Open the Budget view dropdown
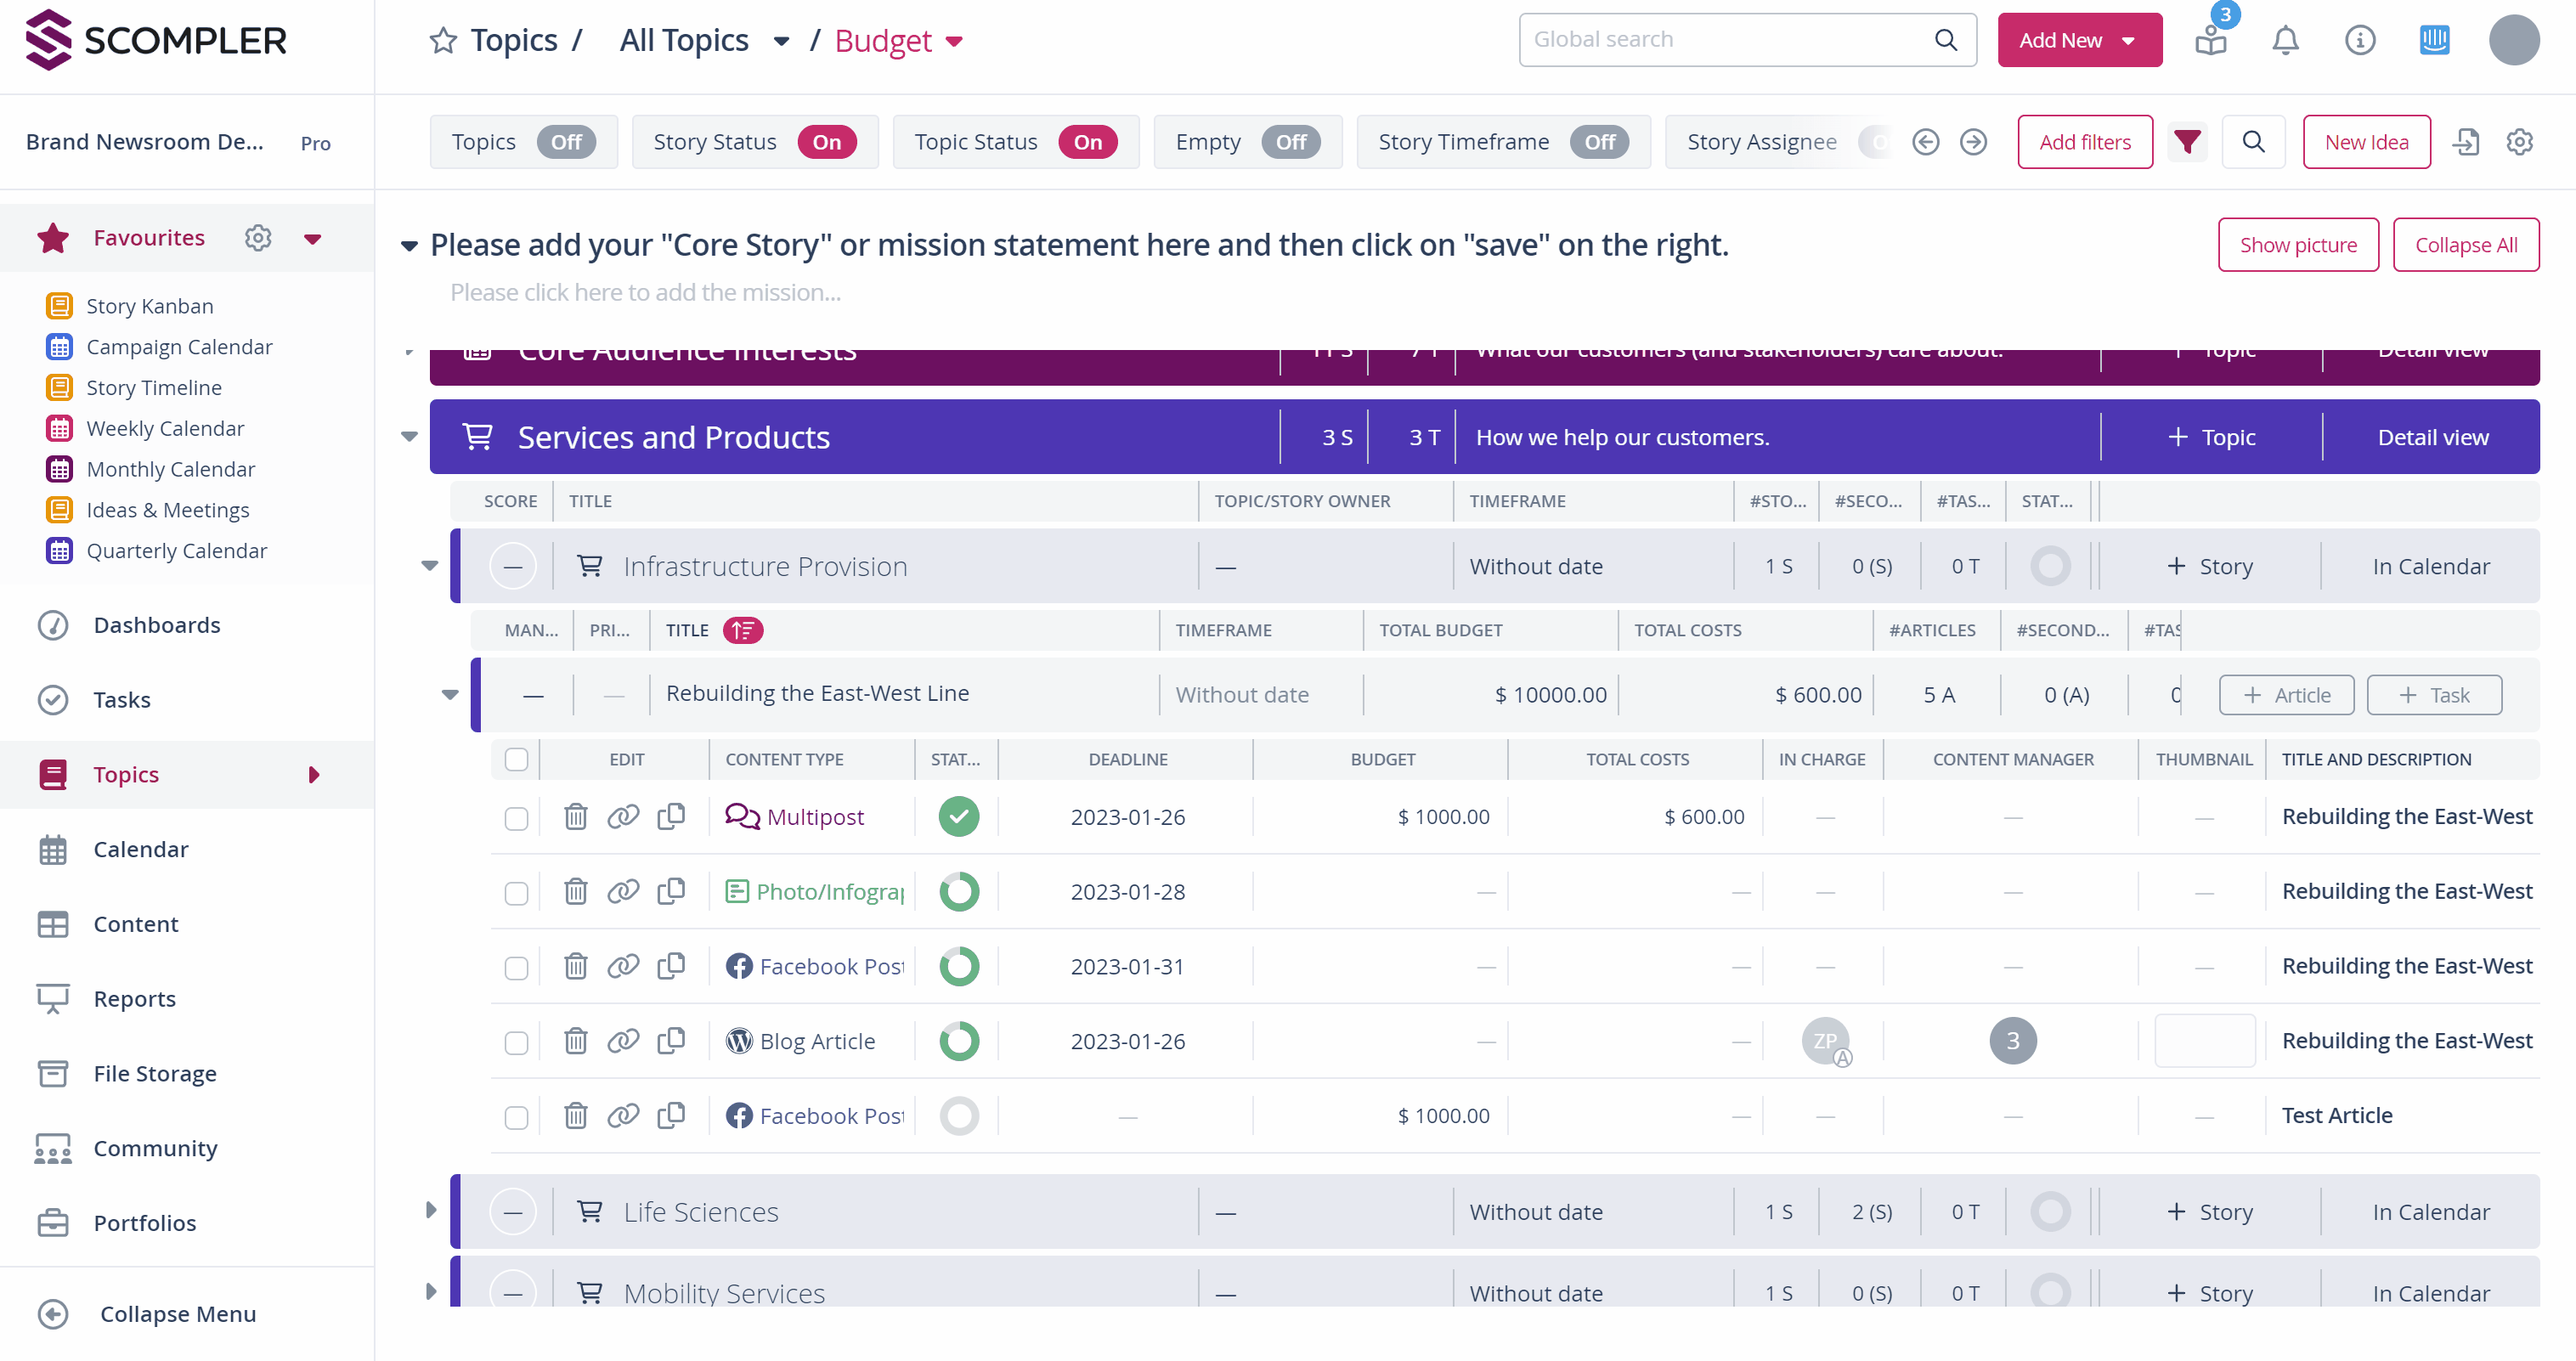 pos(955,41)
